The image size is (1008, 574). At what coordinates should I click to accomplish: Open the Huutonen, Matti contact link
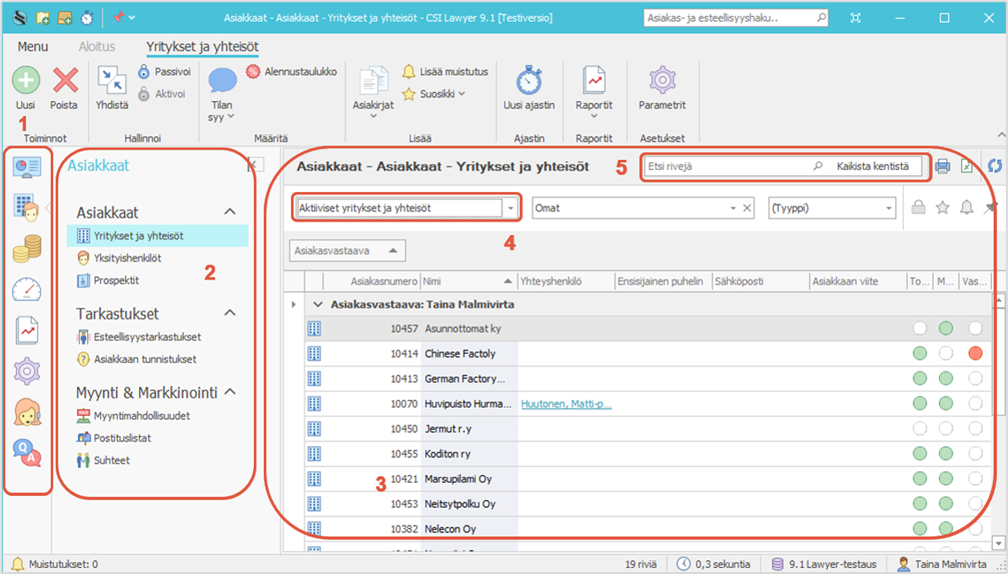[x=566, y=404]
